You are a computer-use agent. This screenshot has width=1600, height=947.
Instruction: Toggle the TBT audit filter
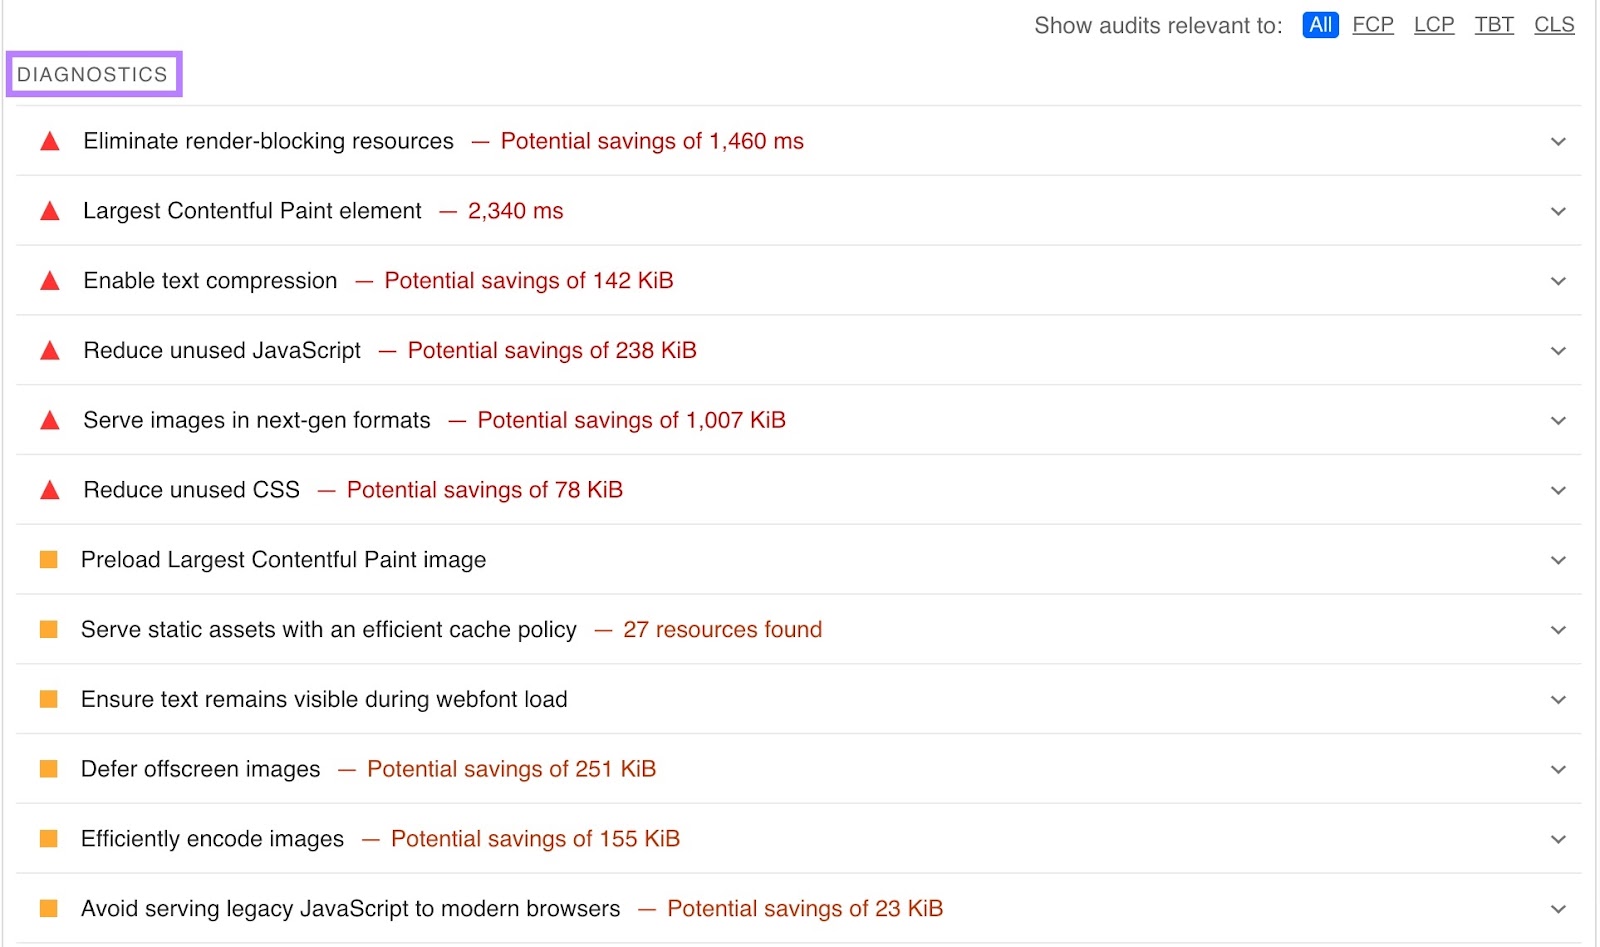pos(1494,25)
